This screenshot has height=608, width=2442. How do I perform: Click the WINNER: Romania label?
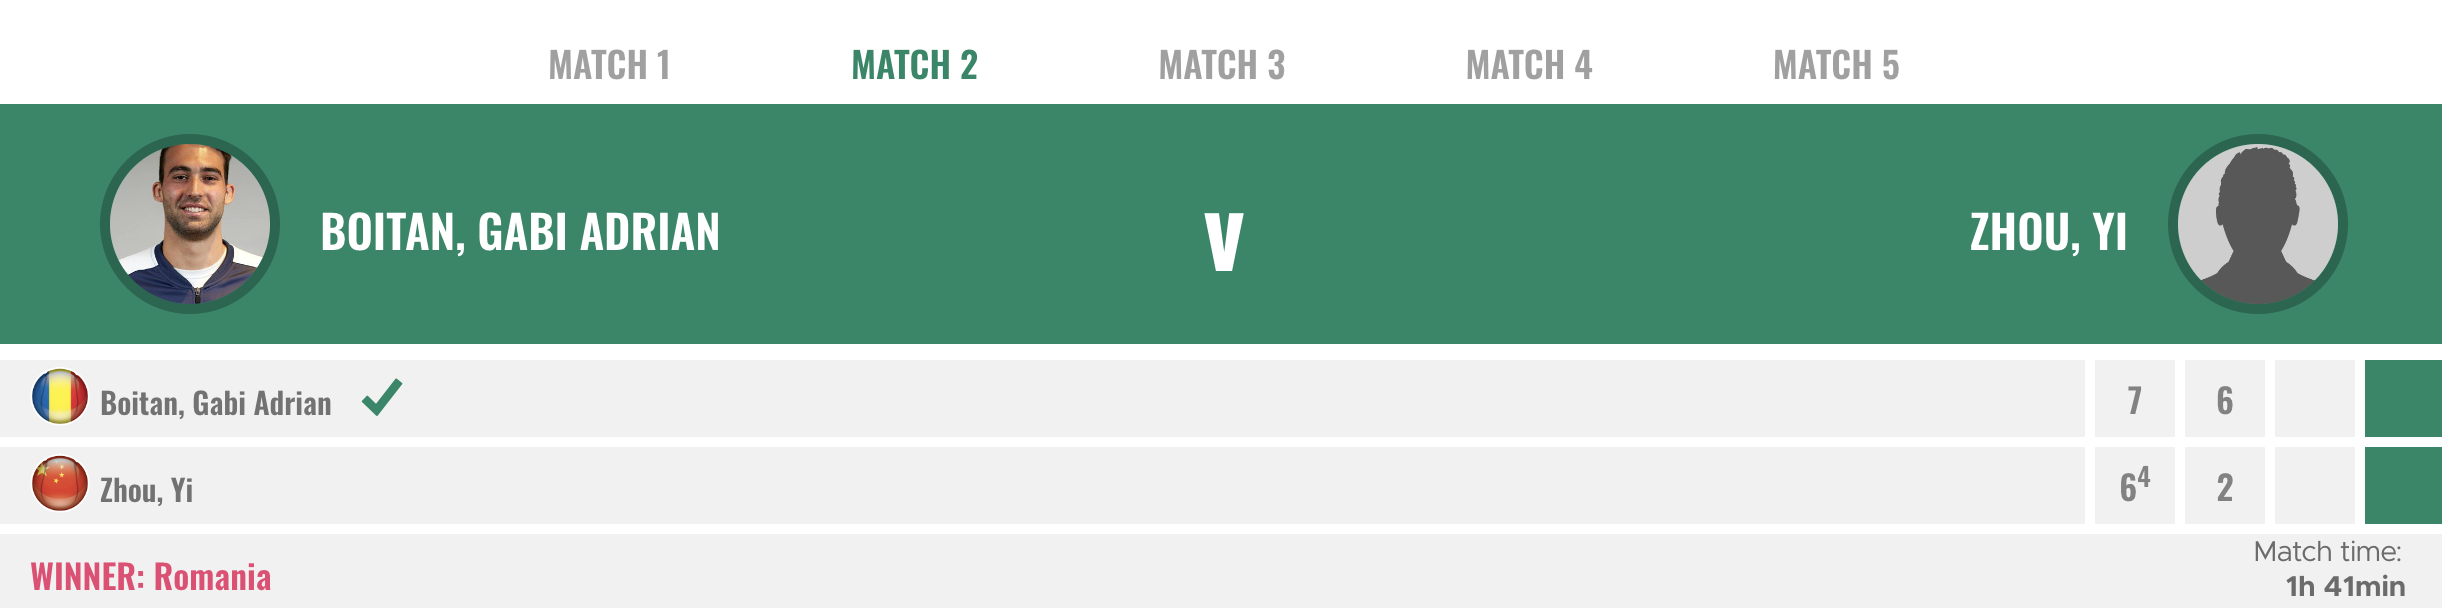pyautogui.click(x=151, y=577)
